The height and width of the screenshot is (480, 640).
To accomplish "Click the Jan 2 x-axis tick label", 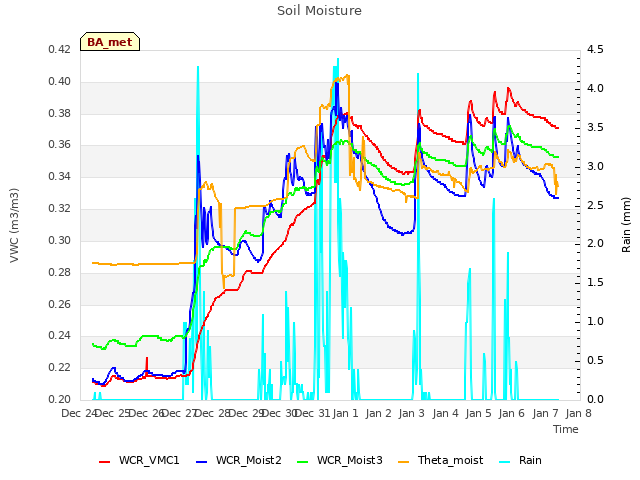I will 378,413.
